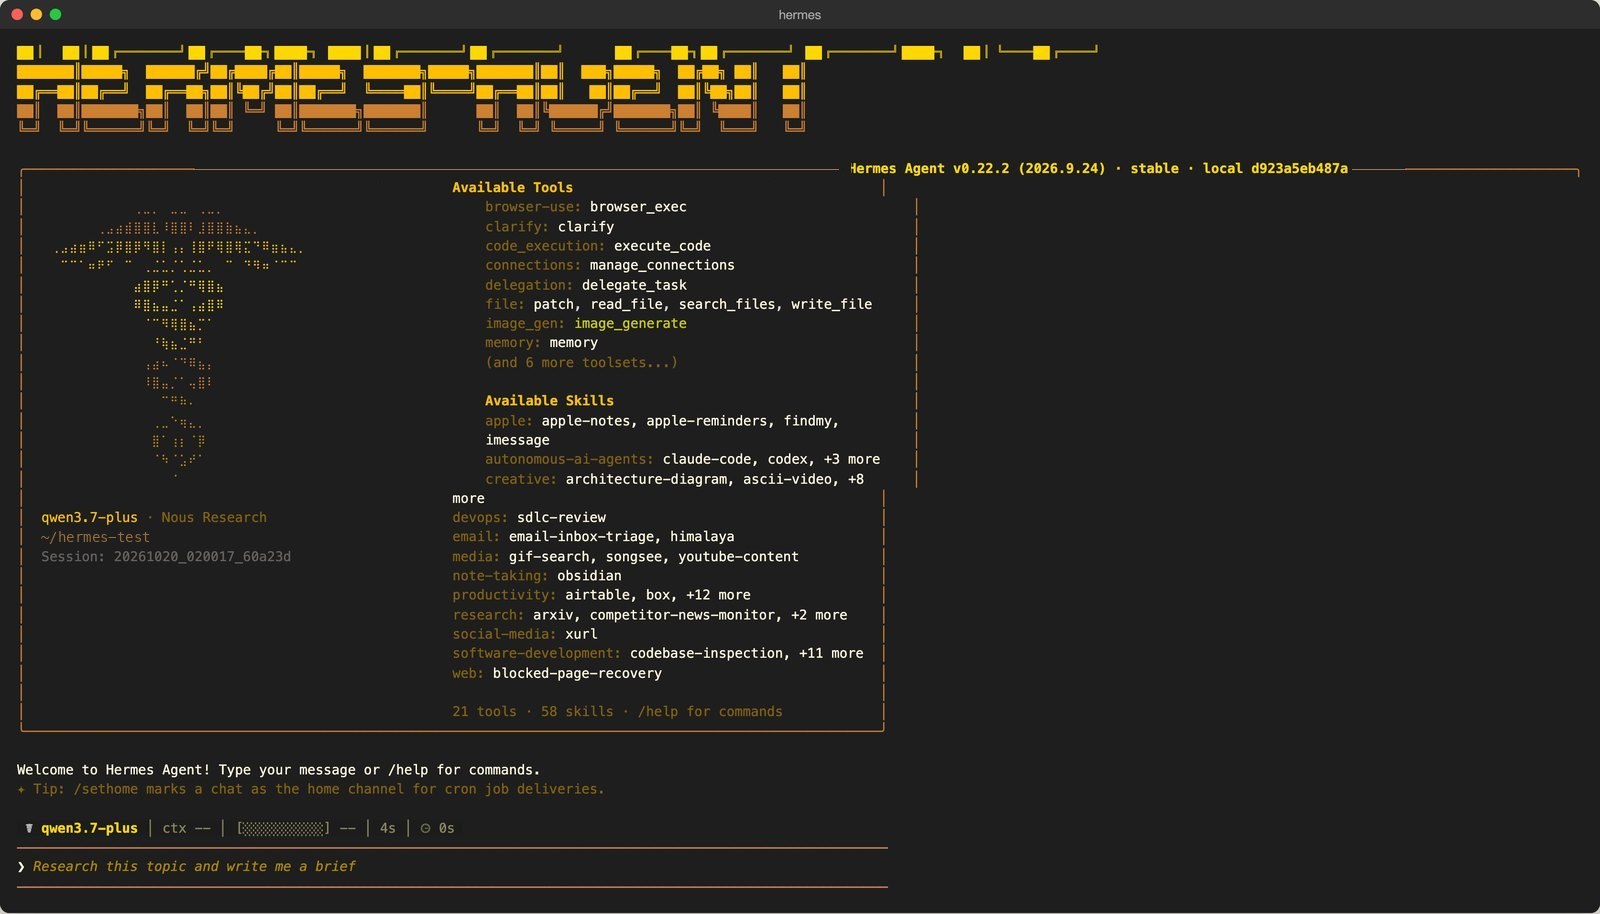Click the status bar marker icon before qwen3.7-plus

pyautogui.click(x=29, y=828)
